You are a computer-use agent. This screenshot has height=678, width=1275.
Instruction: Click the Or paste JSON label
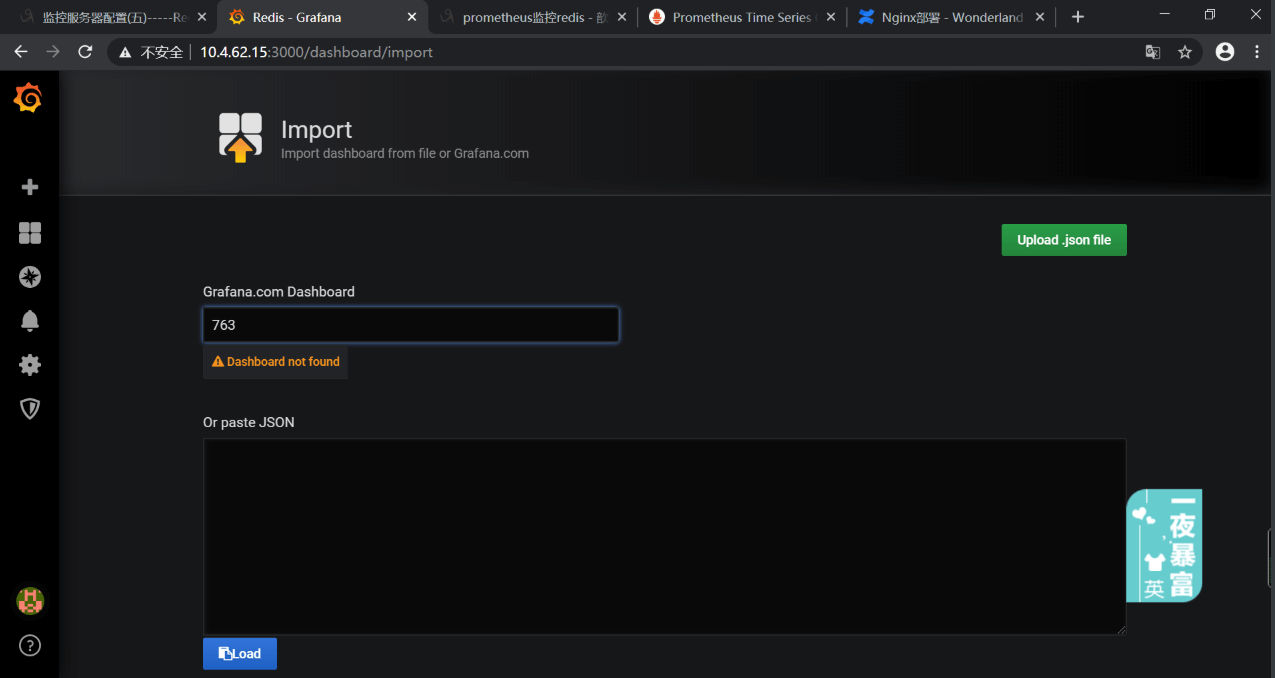click(249, 422)
